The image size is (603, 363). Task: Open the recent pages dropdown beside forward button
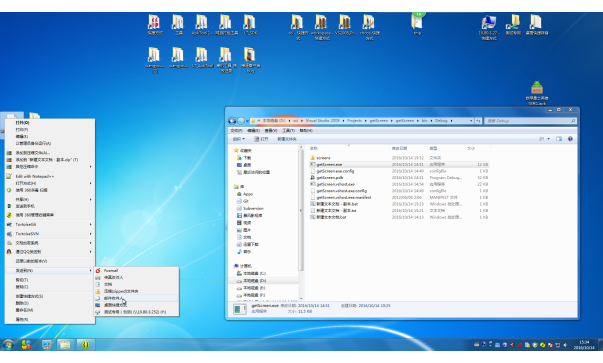(247, 121)
